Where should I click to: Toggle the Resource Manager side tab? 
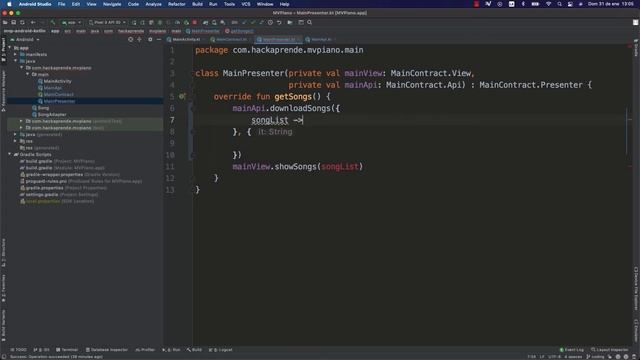[3, 90]
